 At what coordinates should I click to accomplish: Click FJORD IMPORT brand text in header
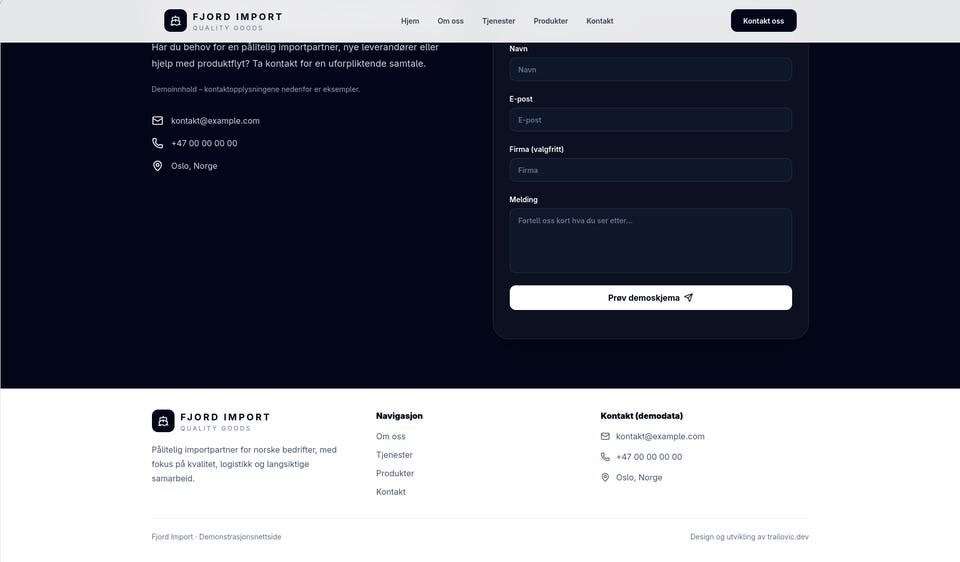point(238,17)
